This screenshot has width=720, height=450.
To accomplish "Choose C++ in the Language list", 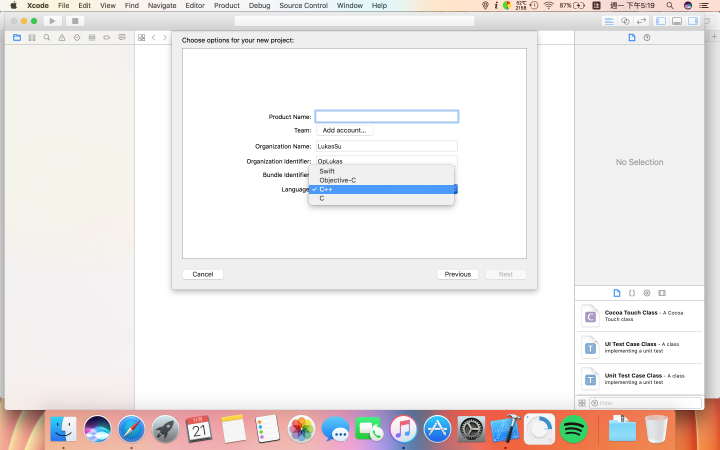I will (x=382, y=189).
